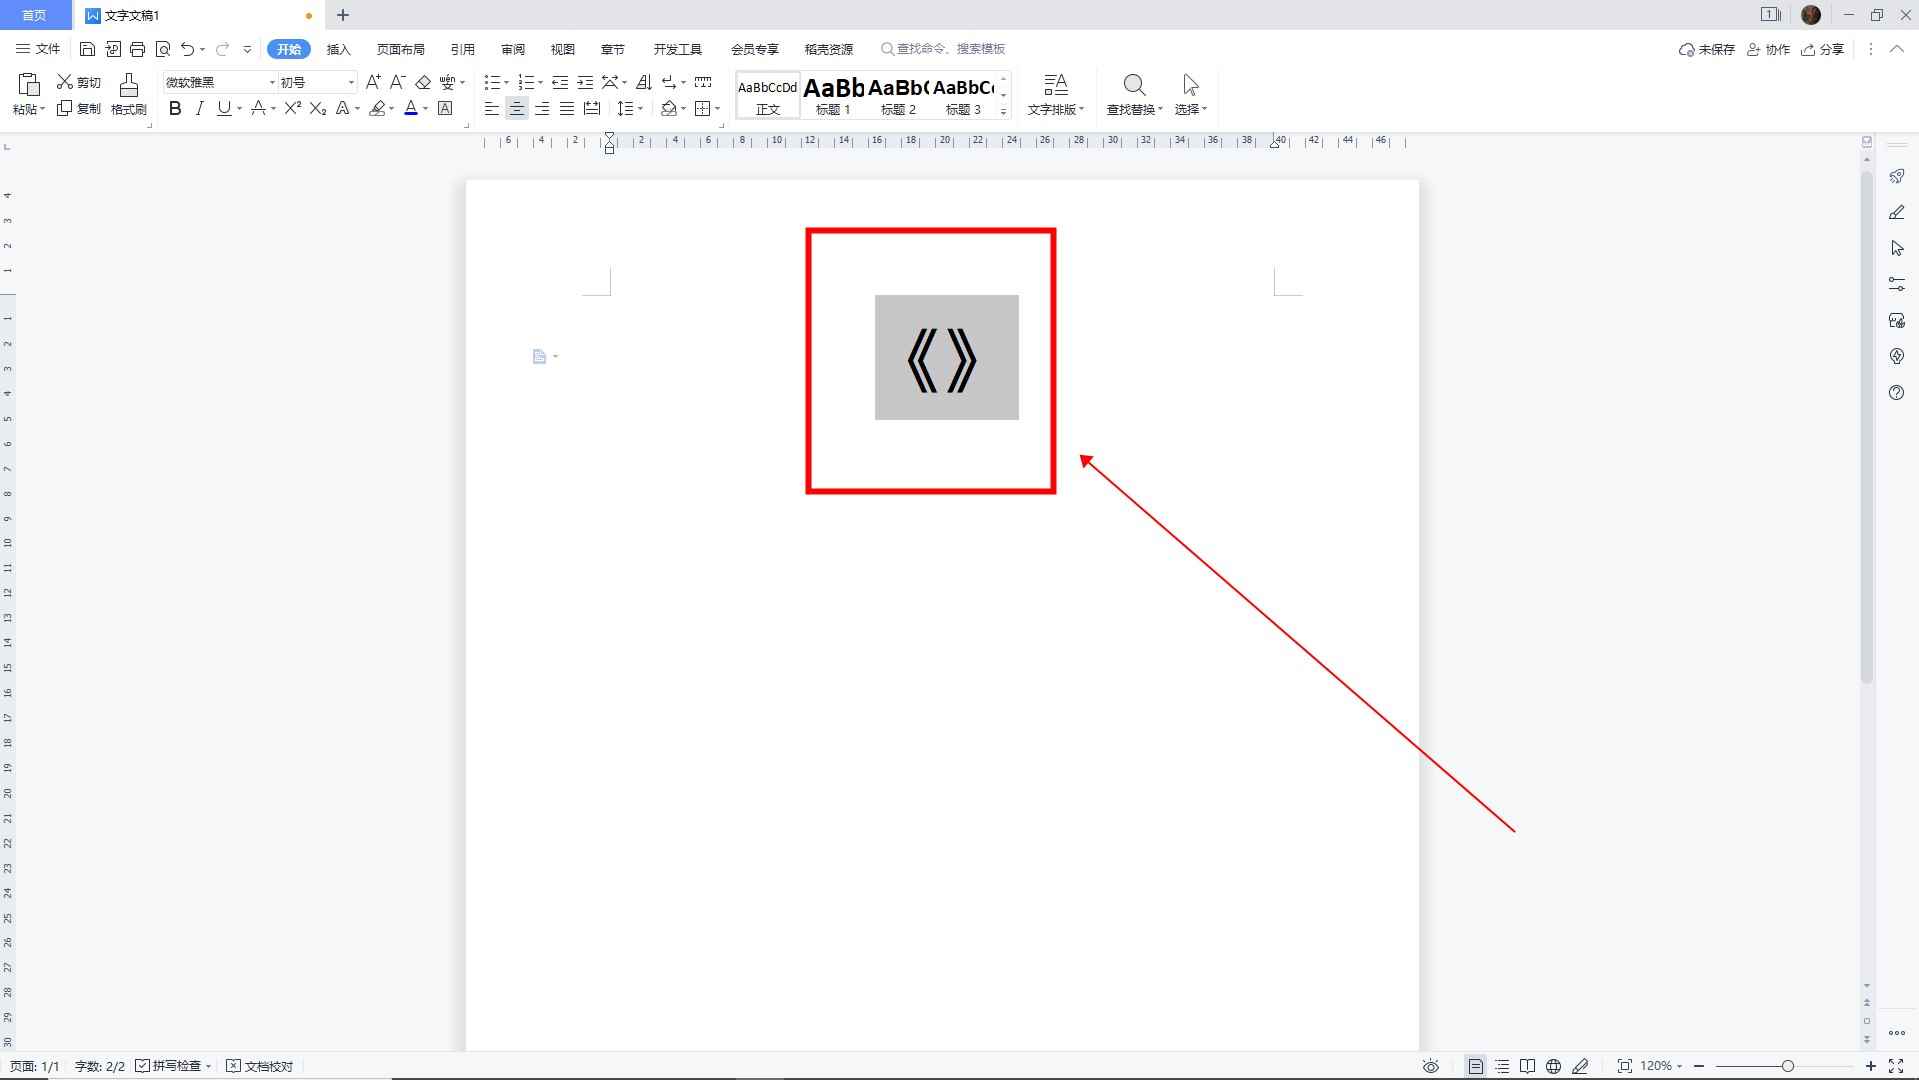Open the 页面布局 (Page Layout) tab

[400, 49]
